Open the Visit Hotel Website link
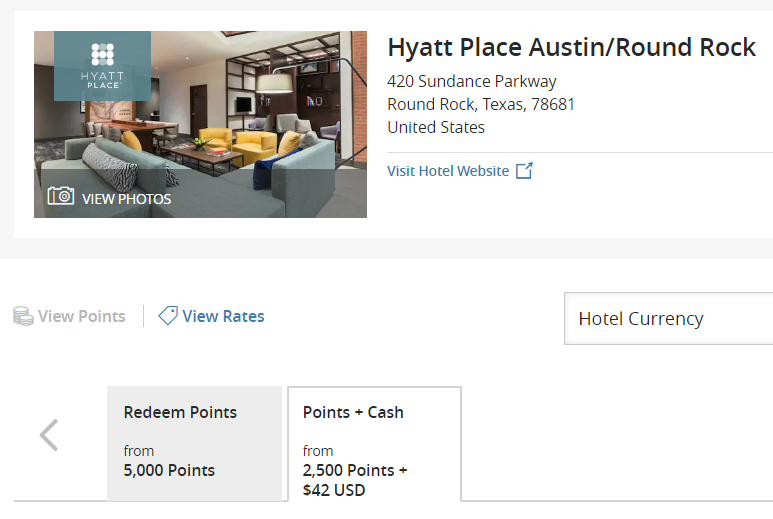This screenshot has width=773, height=519. click(448, 171)
